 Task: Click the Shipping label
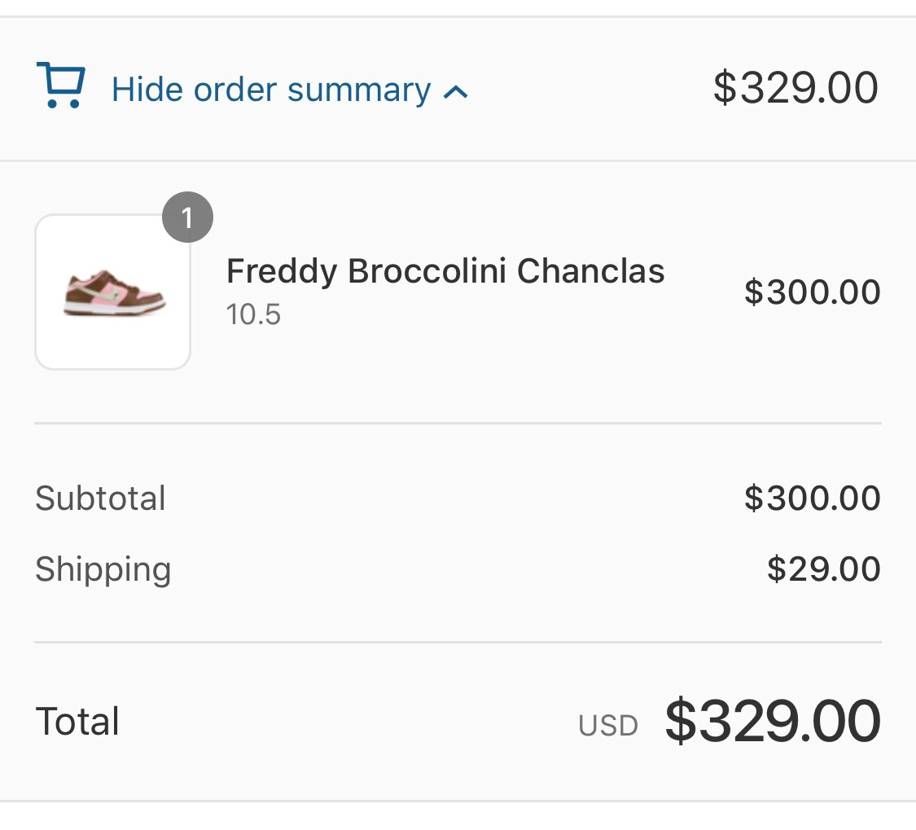pyautogui.click(x=103, y=569)
